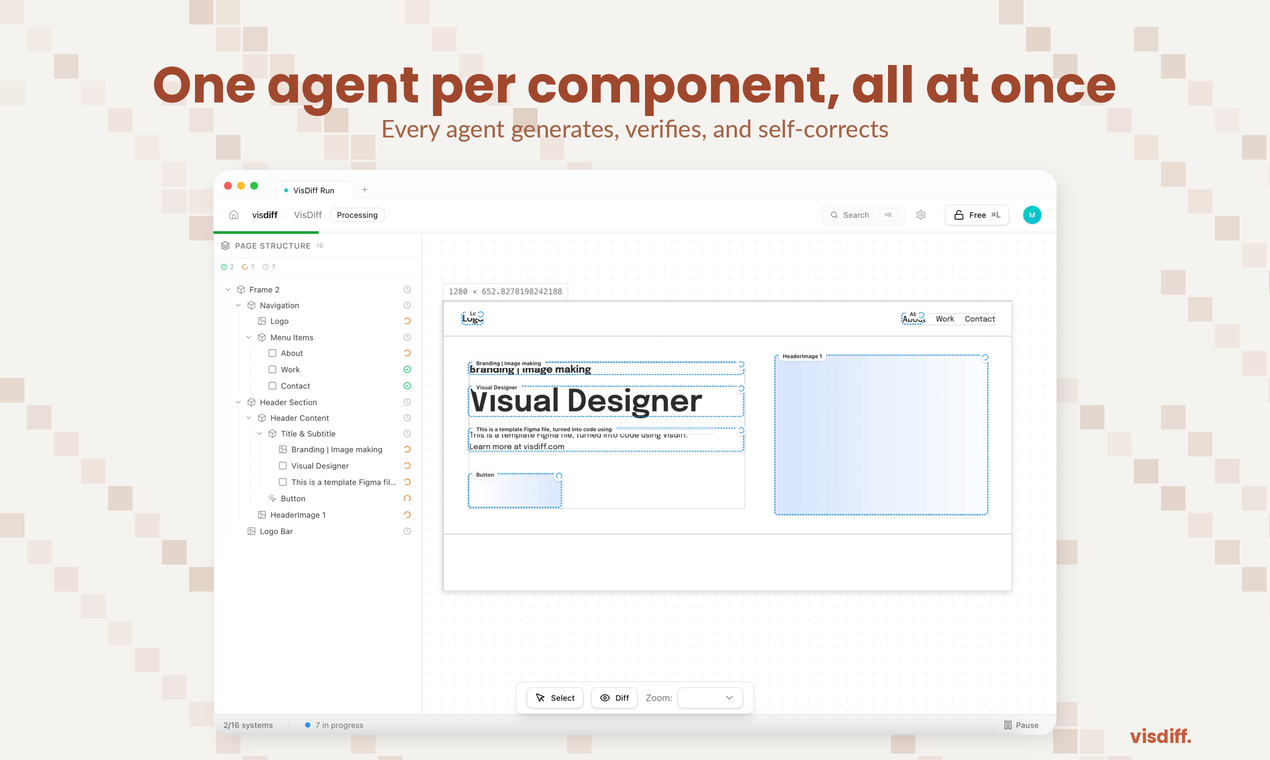Select HeaderImage 1 gradient placeholder on canvas

(x=881, y=435)
